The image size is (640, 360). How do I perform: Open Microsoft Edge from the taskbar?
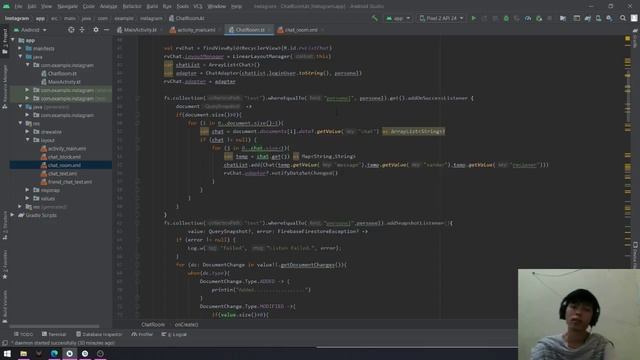tap(54, 353)
